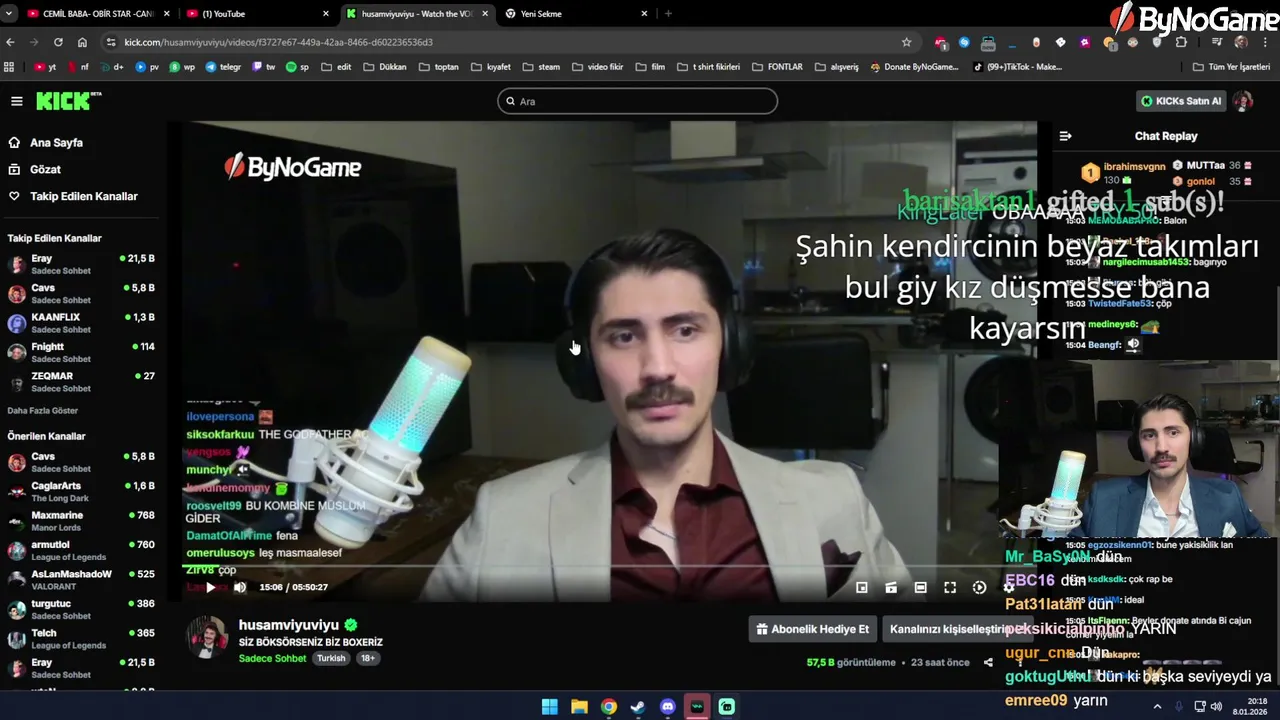Click the Sadece Sohbet category link
Image resolution: width=1280 pixels, height=720 pixels.
pyautogui.click(x=272, y=658)
